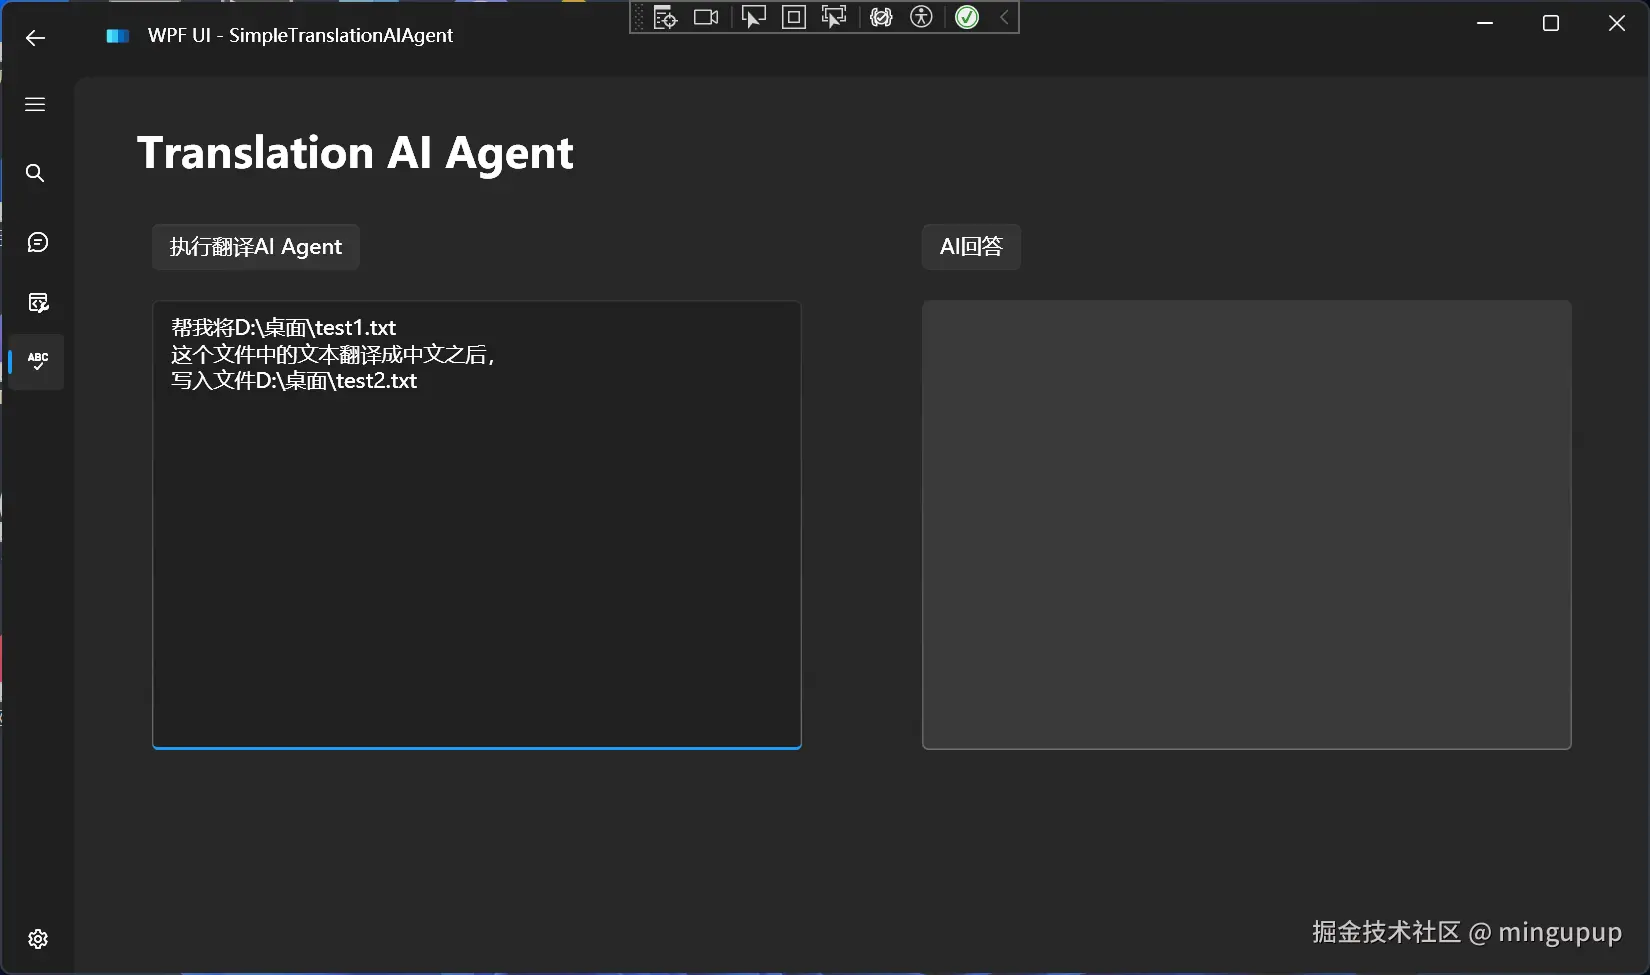Minimize the SimpleTranslationAIAgent window
The image size is (1650, 975).
1485,23
